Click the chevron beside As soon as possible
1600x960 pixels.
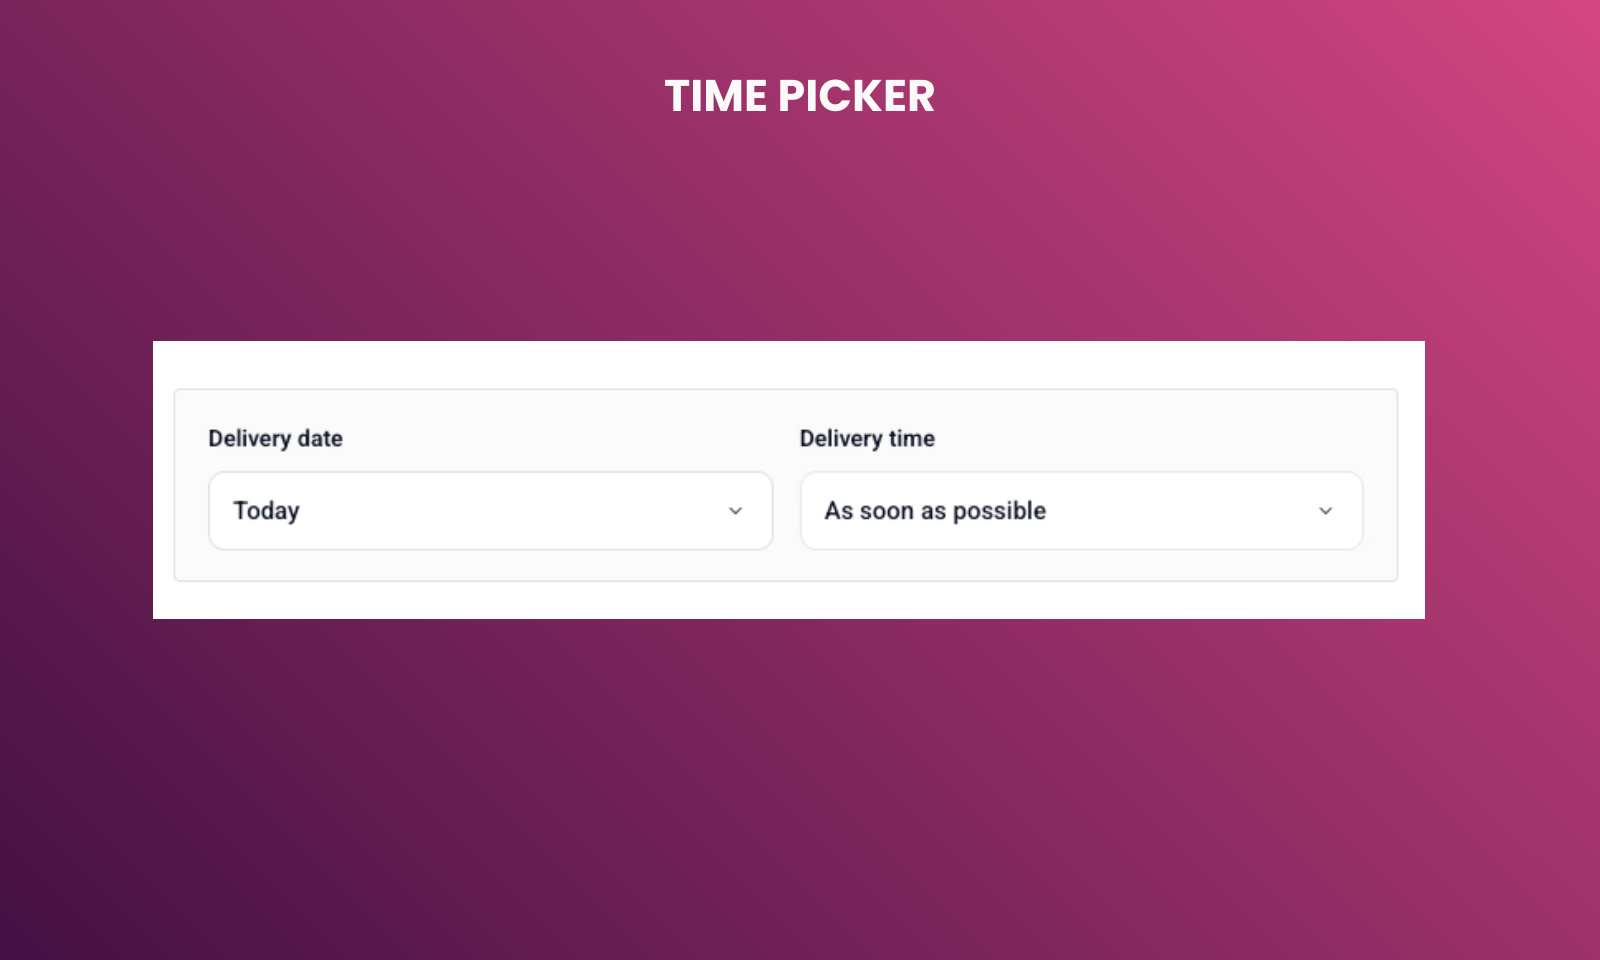(x=1326, y=511)
